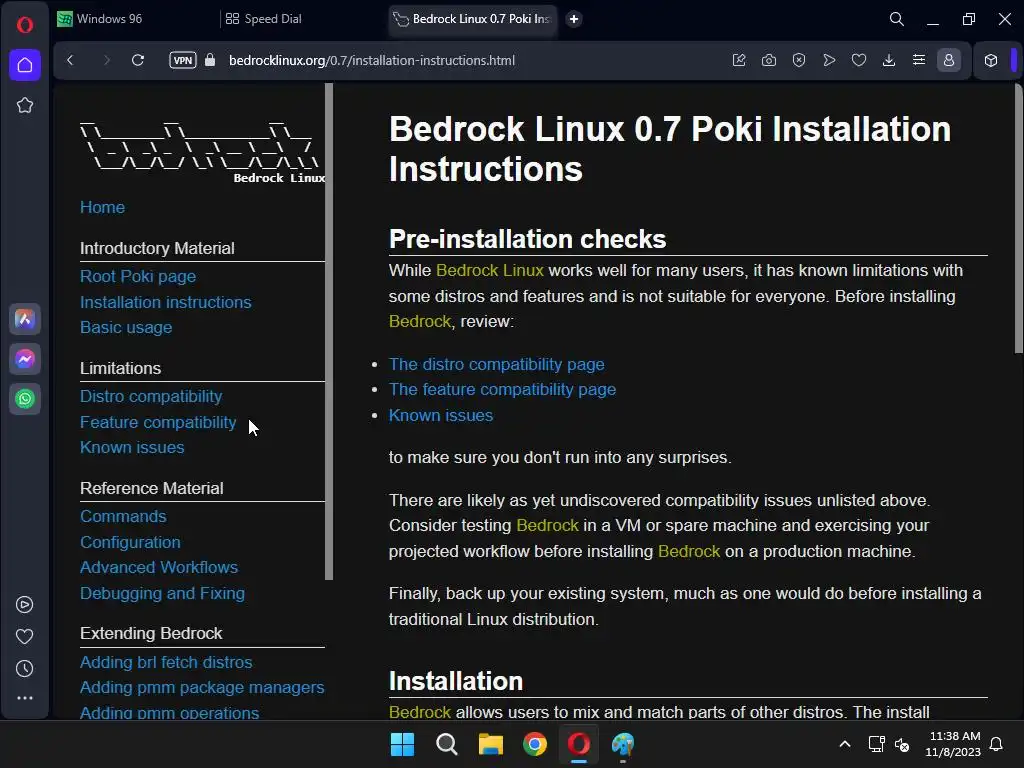Add page to bookmarks heart in toolbar
Screen dimensions: 1024x768
[859, 60]
